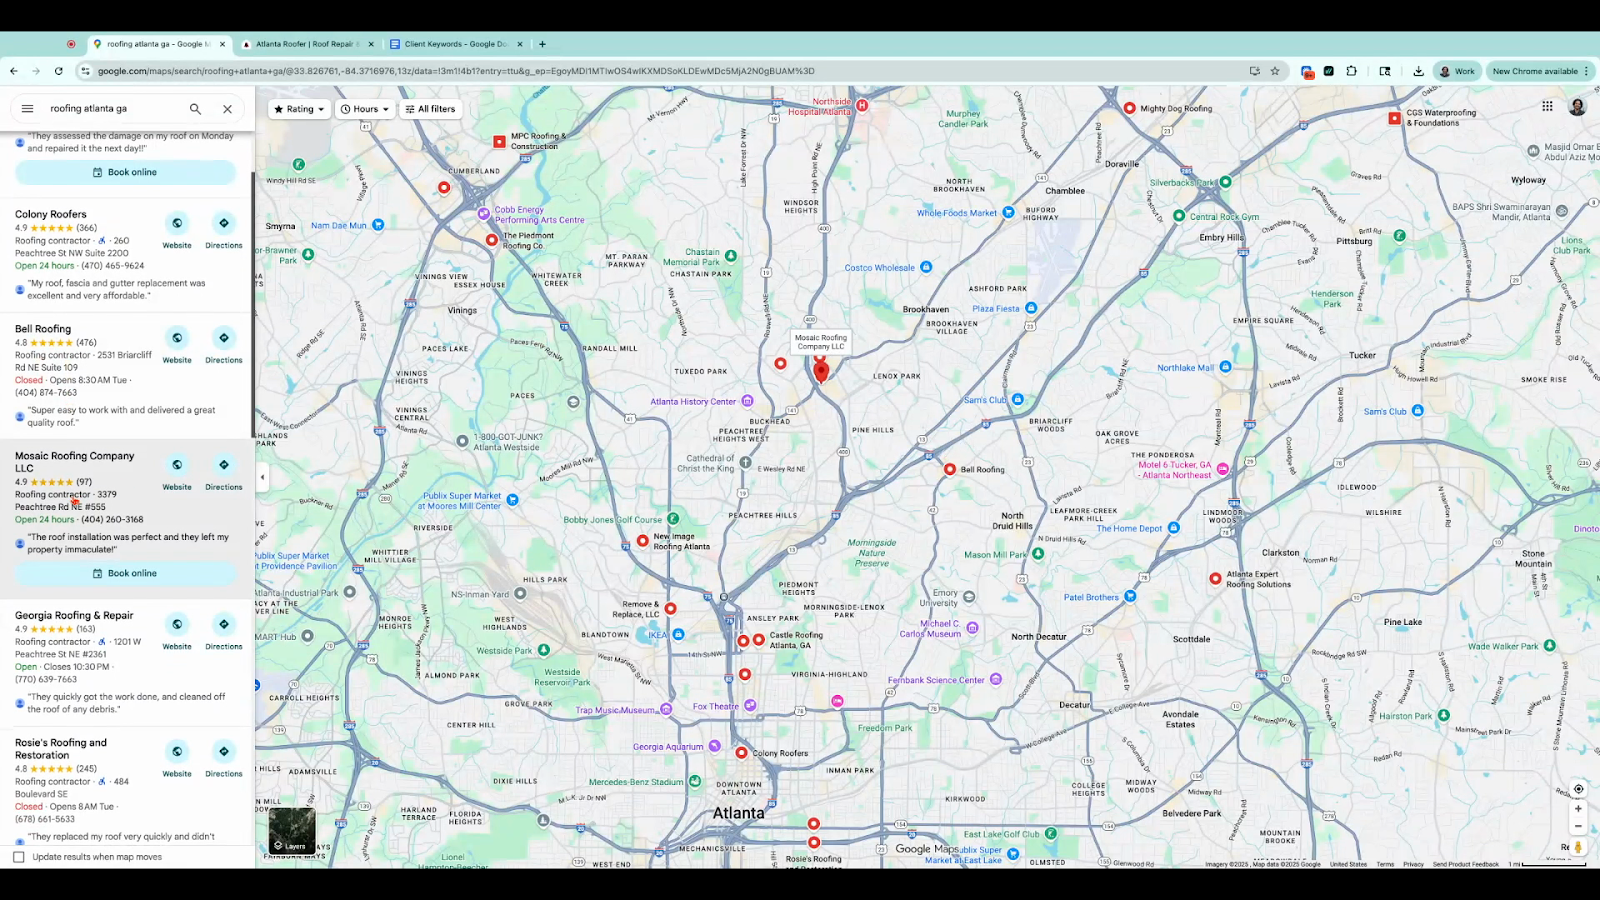The height and width of the screenshot is (900, 1600).
Task: Open Georgia Roofing & Repair listing
Action: point(74,616)
